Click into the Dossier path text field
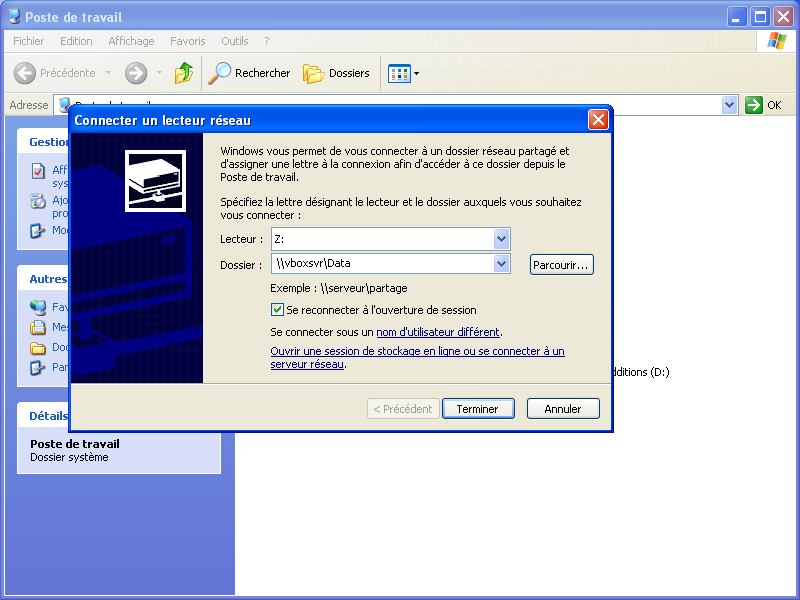The height and width of the screenshot is (600, 800). [380, 264]
